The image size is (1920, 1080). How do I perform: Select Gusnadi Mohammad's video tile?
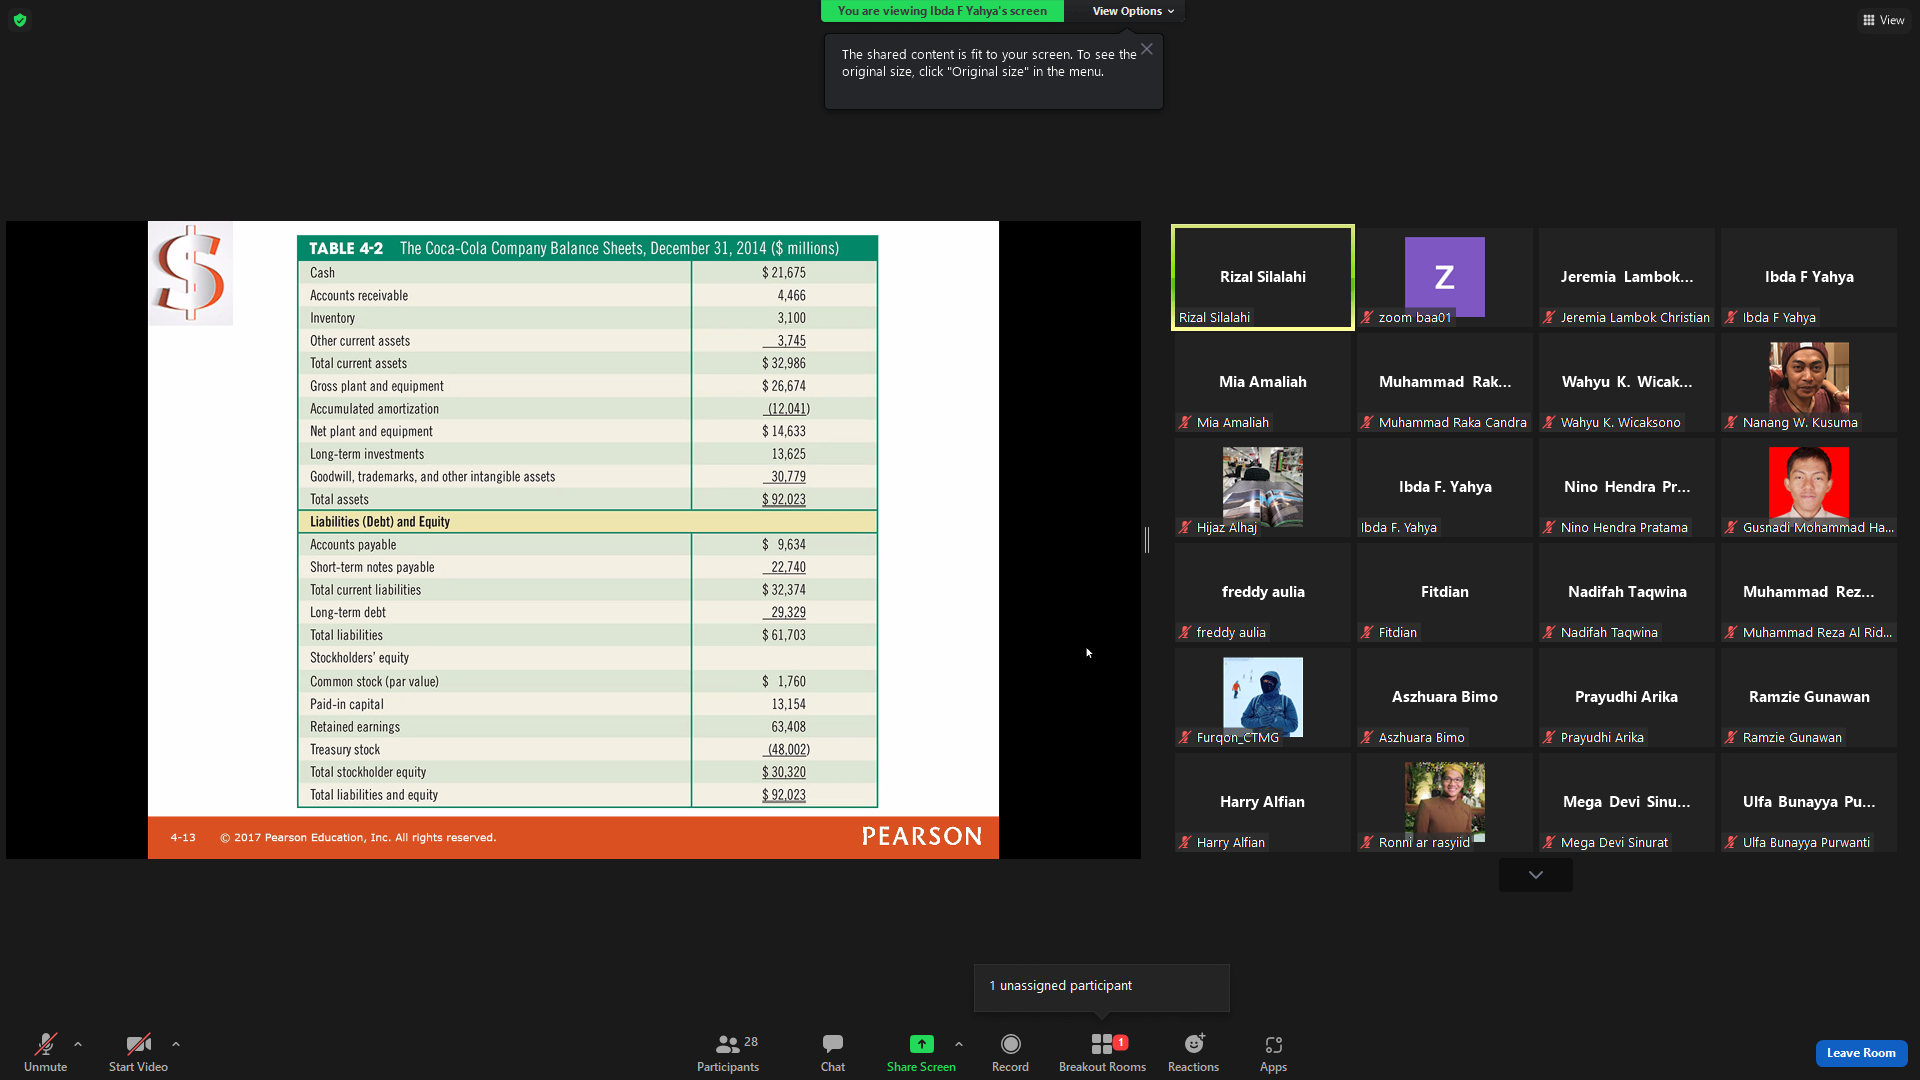point(1809,487)
